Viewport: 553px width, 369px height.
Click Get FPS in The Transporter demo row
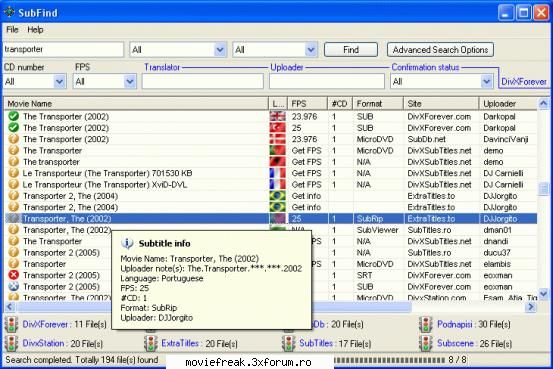[x=306, y=150]
